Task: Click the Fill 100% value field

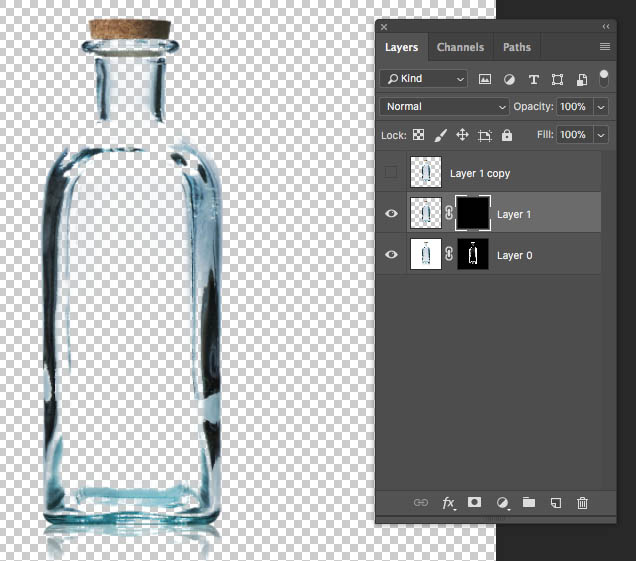Action: pos(574,135)
